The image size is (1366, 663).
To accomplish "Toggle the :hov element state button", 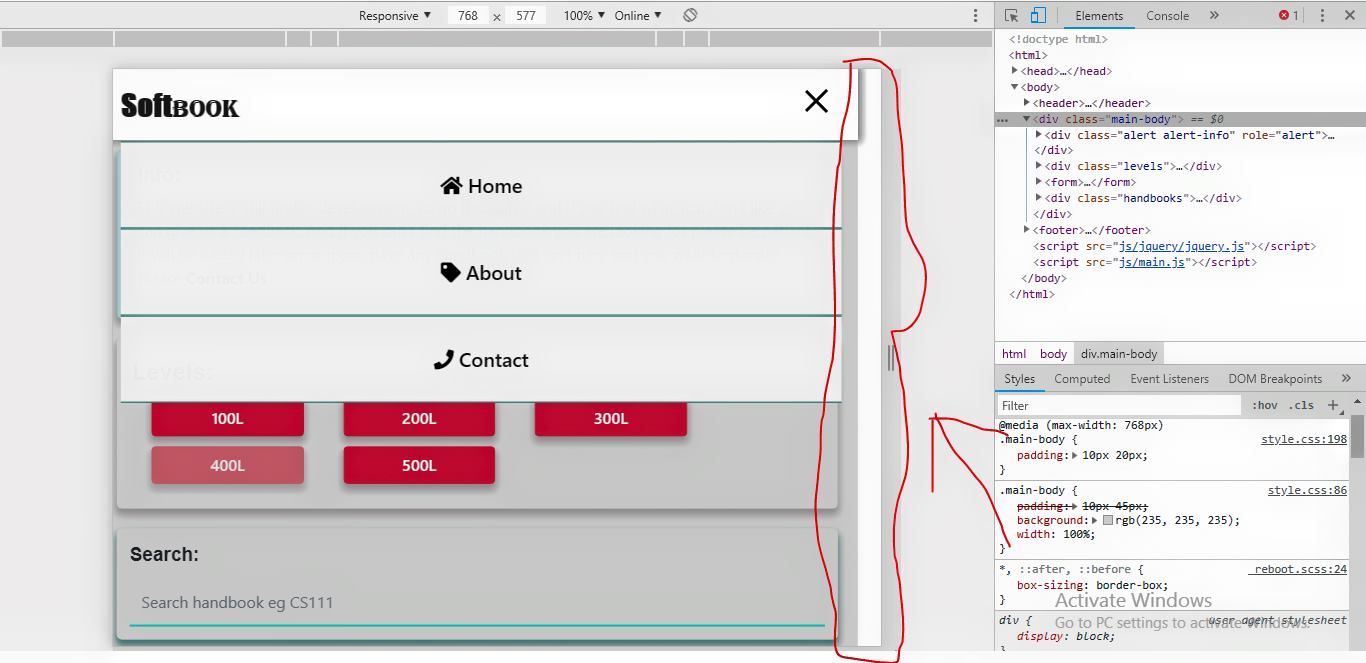I will coord(1265,405).
